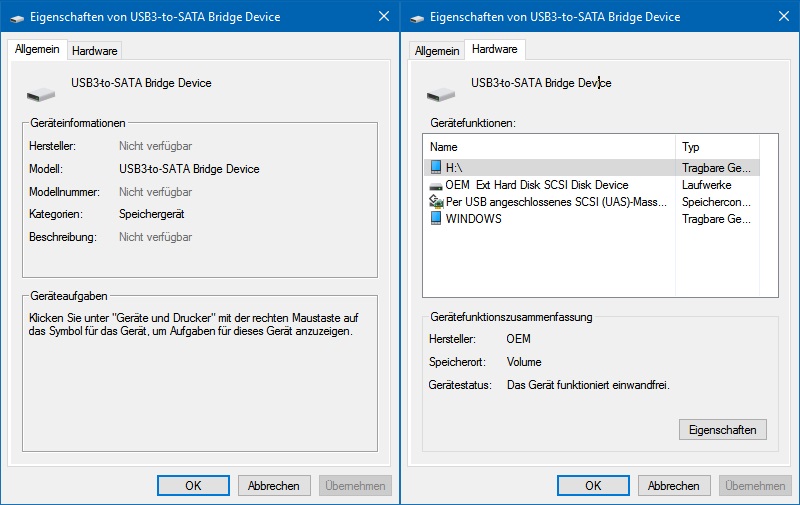Open Eigenschaften for the selected device function

[722, 430]
